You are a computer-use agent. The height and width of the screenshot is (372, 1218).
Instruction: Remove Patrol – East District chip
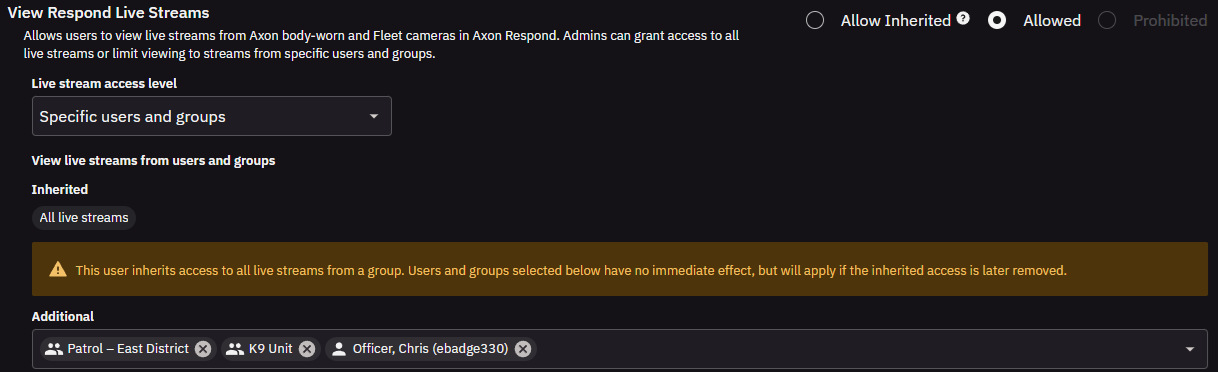[203, 349]
